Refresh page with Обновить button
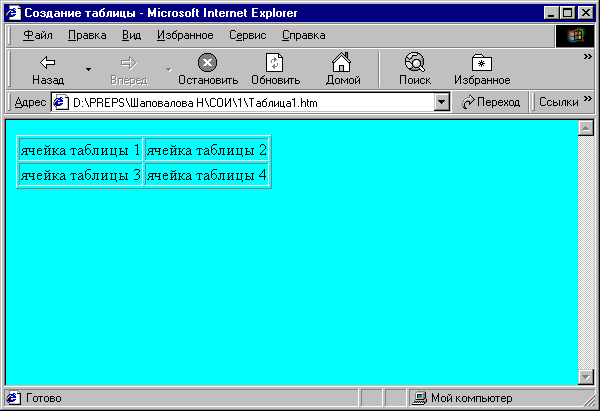This screenshot has height=411, width=600. [x=275, y=70]
